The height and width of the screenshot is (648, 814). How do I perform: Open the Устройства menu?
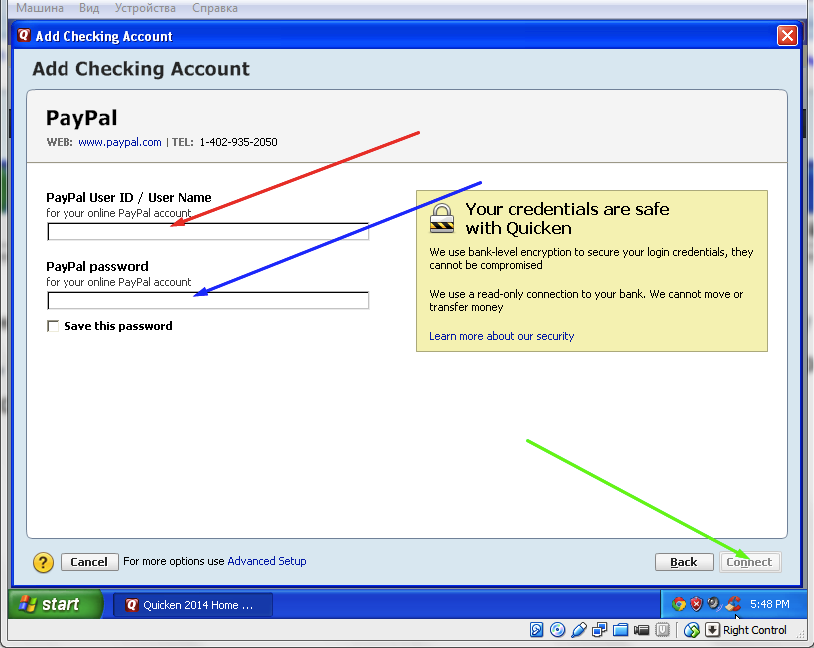[145, 8]
